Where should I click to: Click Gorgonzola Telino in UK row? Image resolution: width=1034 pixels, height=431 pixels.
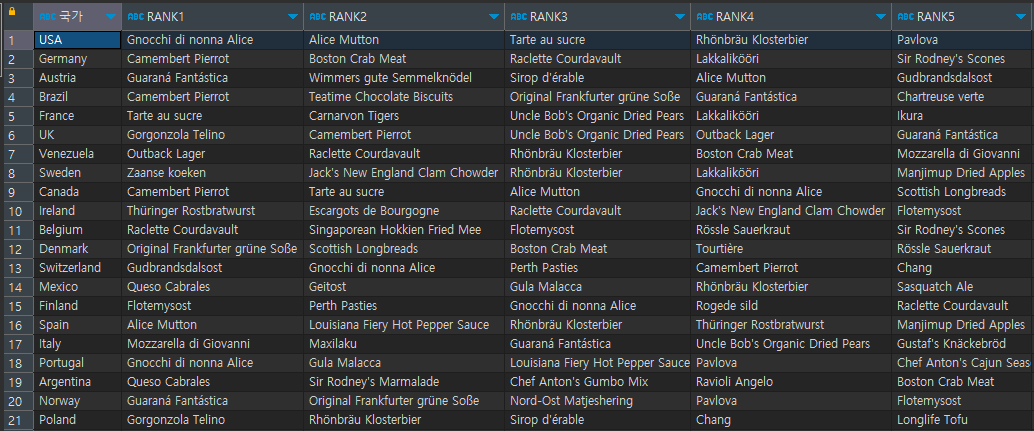[212, 135]
